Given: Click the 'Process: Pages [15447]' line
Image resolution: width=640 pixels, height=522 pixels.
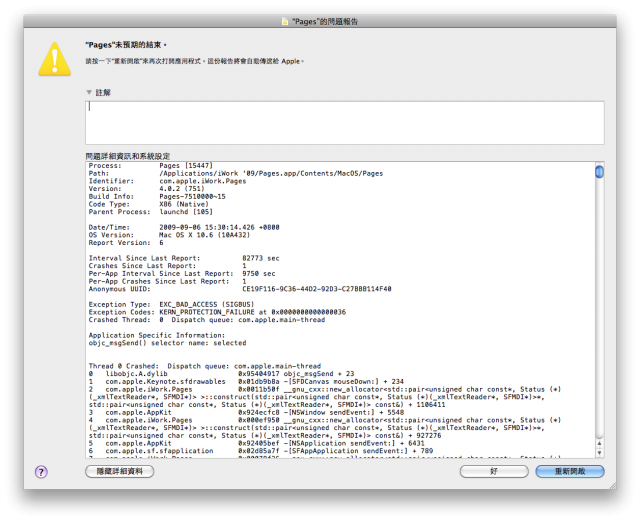Looking at the screenshot, I should point(151,166).
